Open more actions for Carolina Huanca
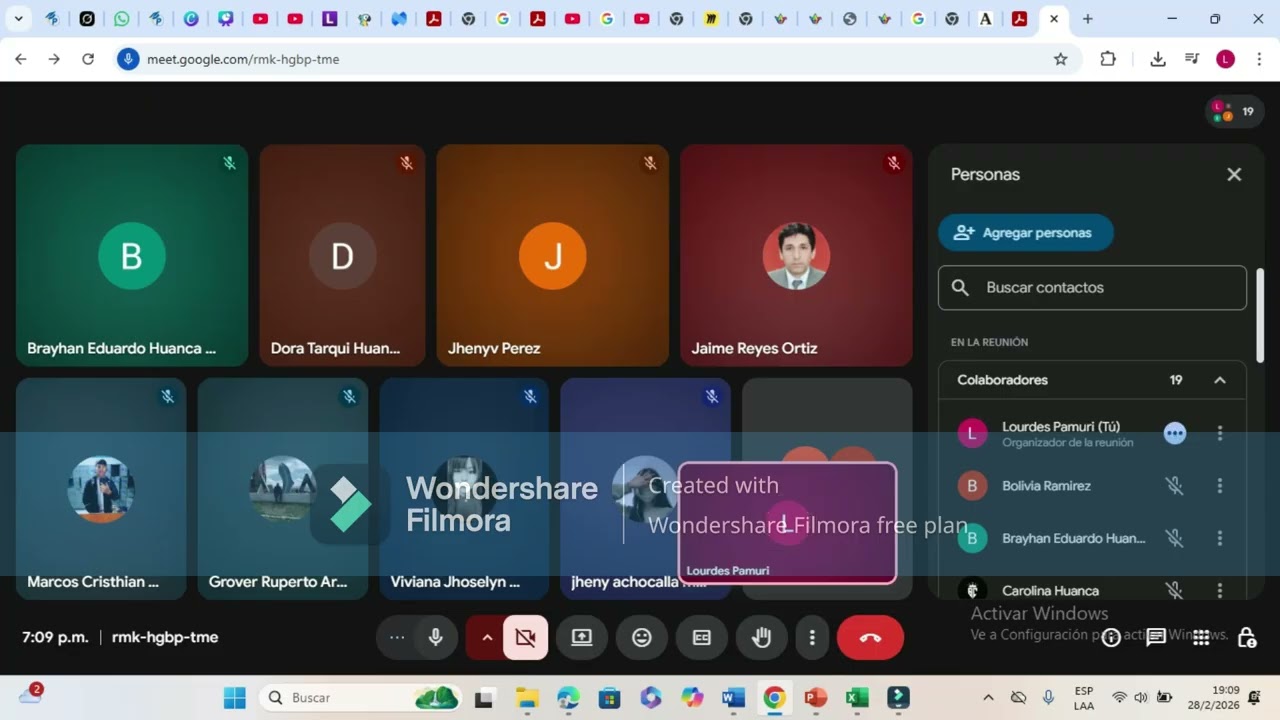 coord(1220,591)
